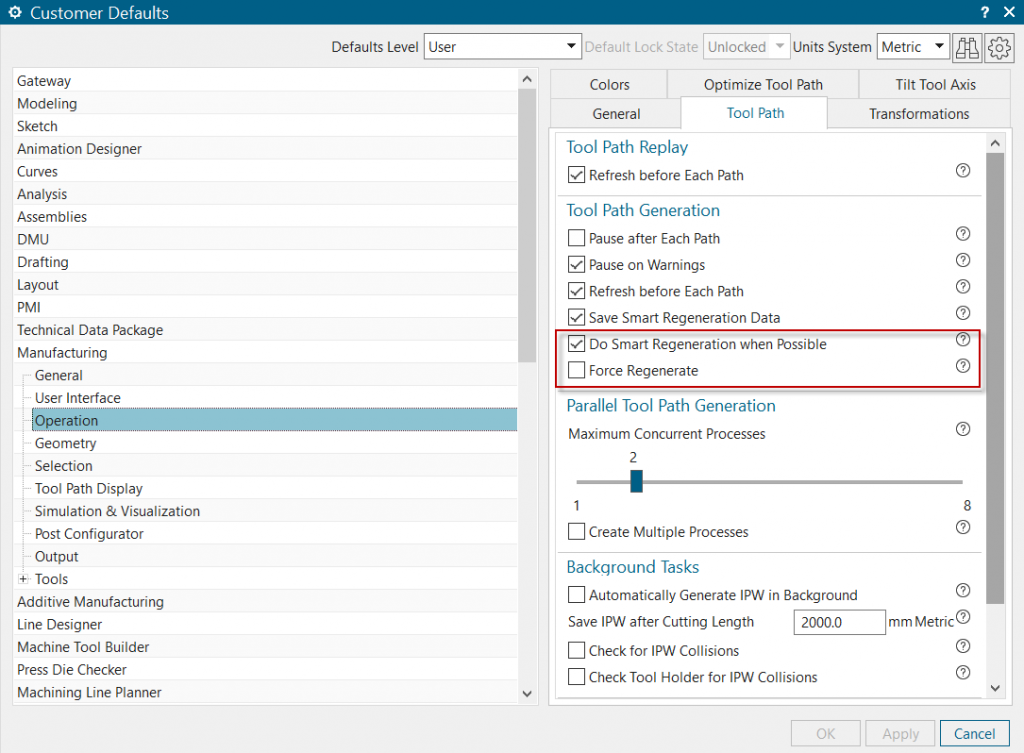The height and width of the screenshot is (753, 1024).
Task: Click help icon for Maximum Concurrent Processes
Action: pos(963,429)
